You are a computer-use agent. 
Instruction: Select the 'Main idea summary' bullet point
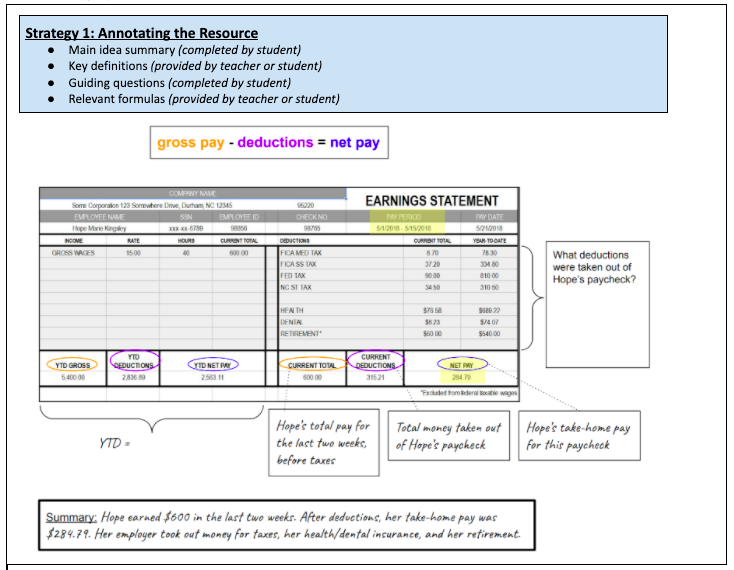(x=185, y=50)
